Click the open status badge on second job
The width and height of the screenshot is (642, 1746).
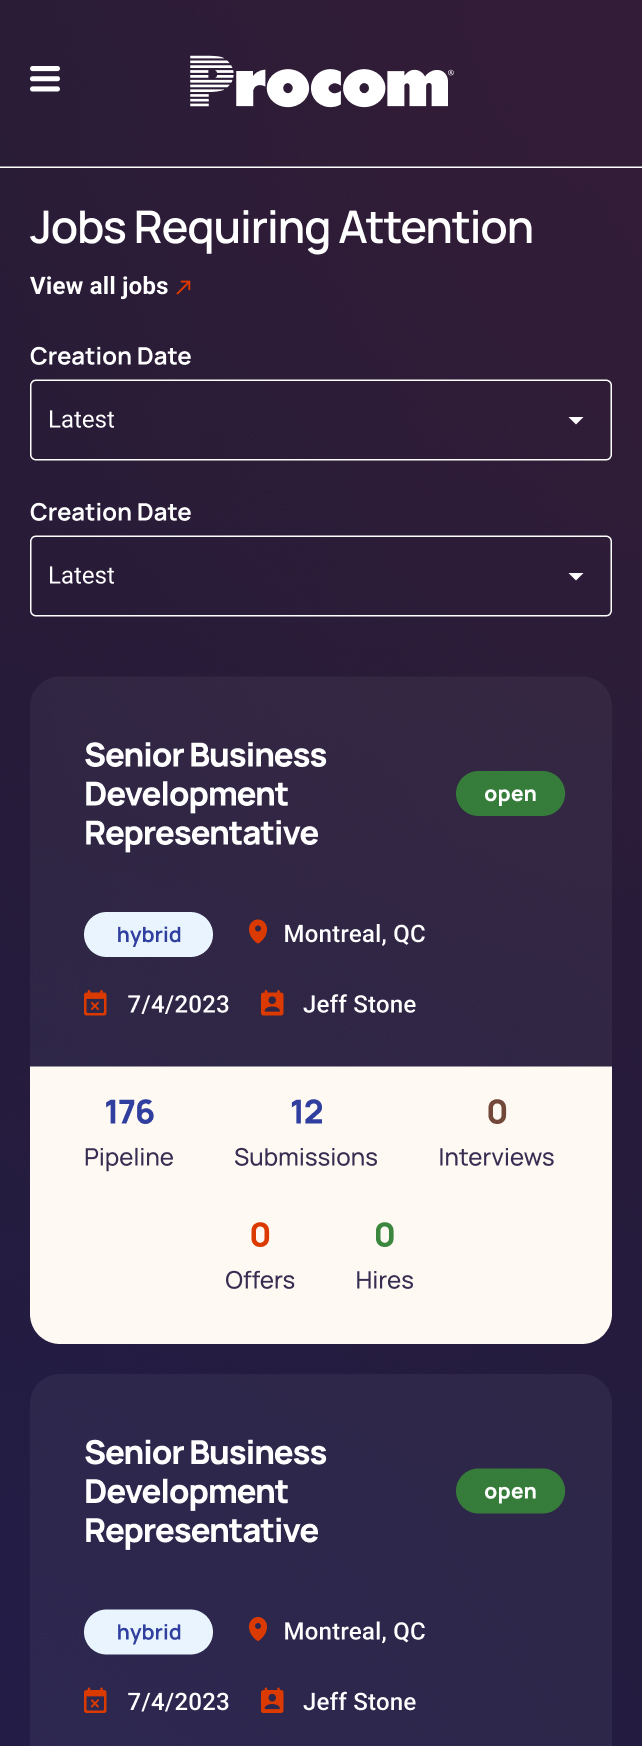click(x=511, y=1491)
